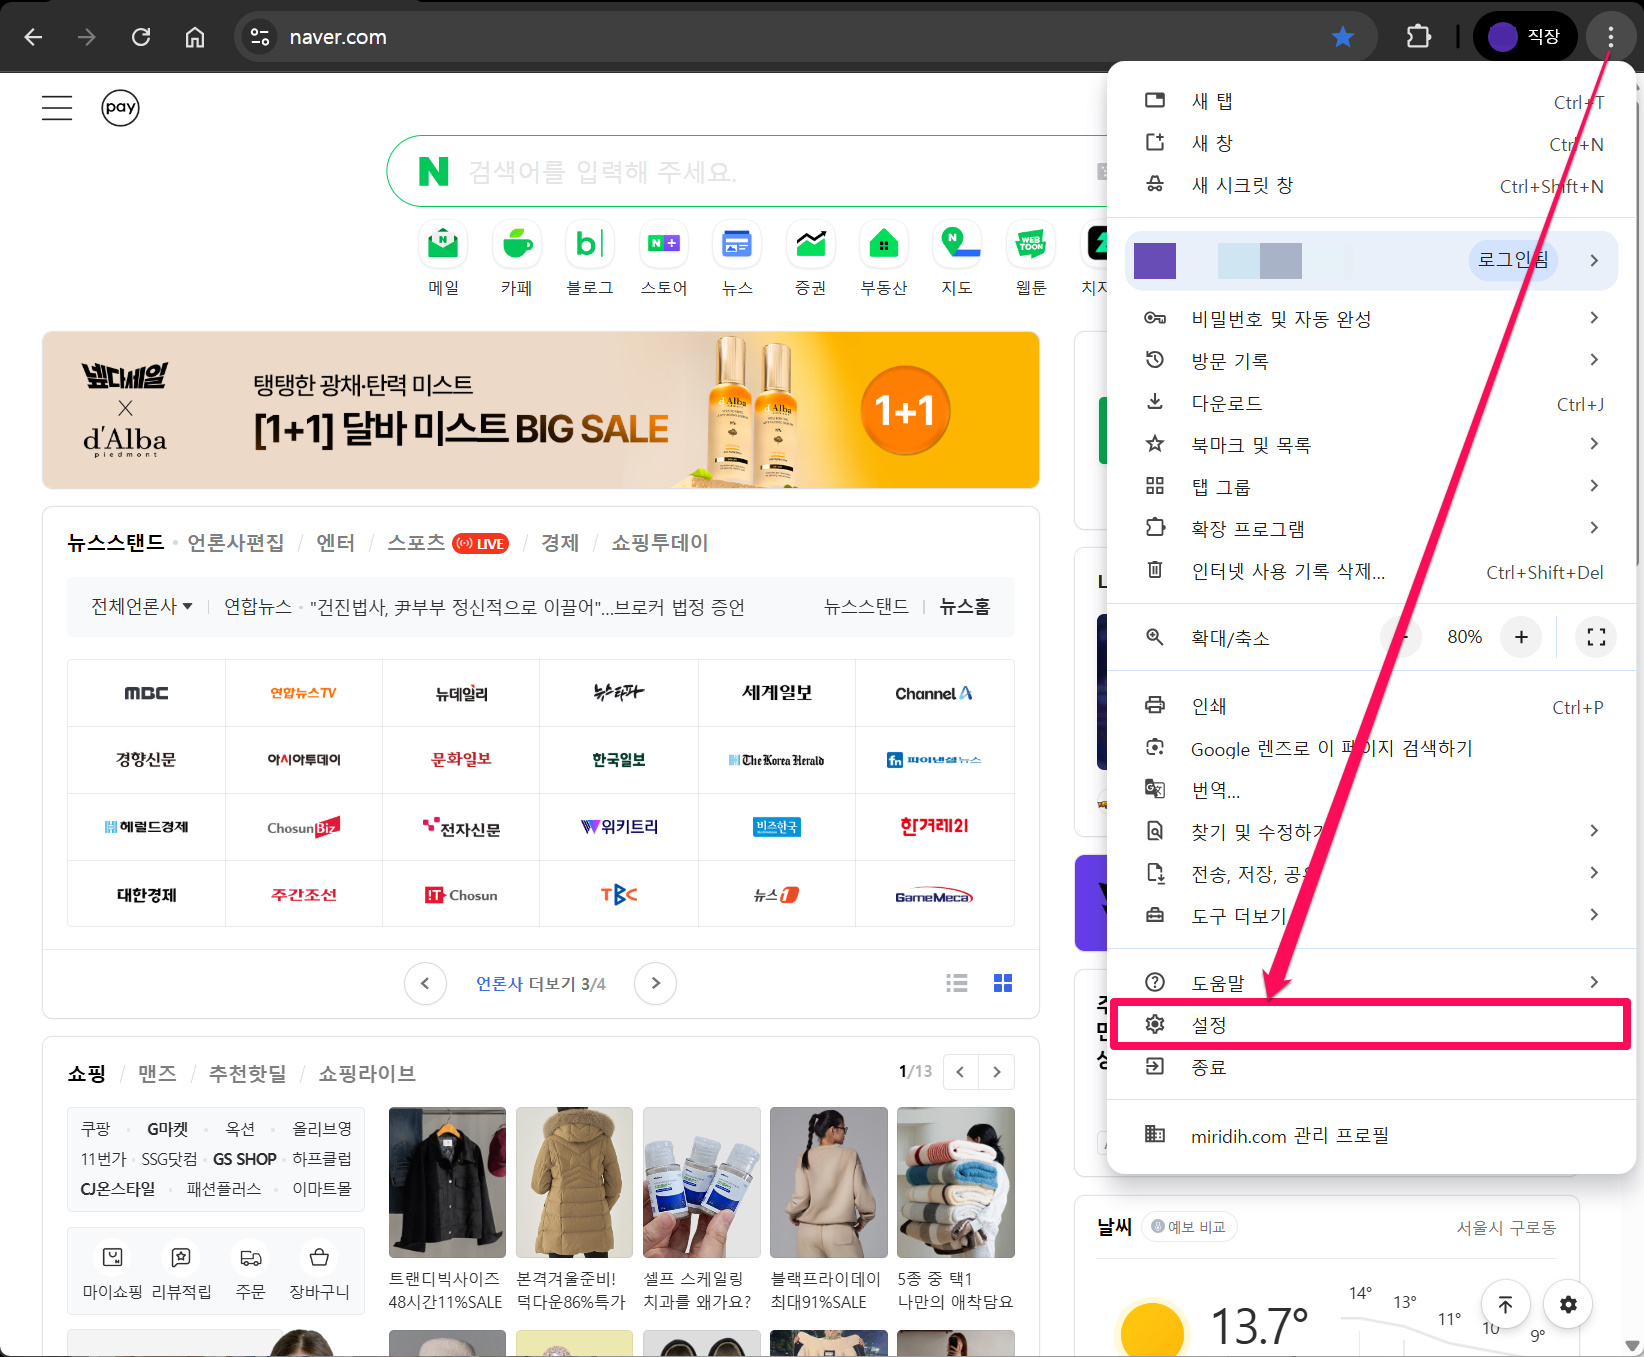Open the Naver hamburger menu
1644x1357 pixels.
(x=57, y=108)
